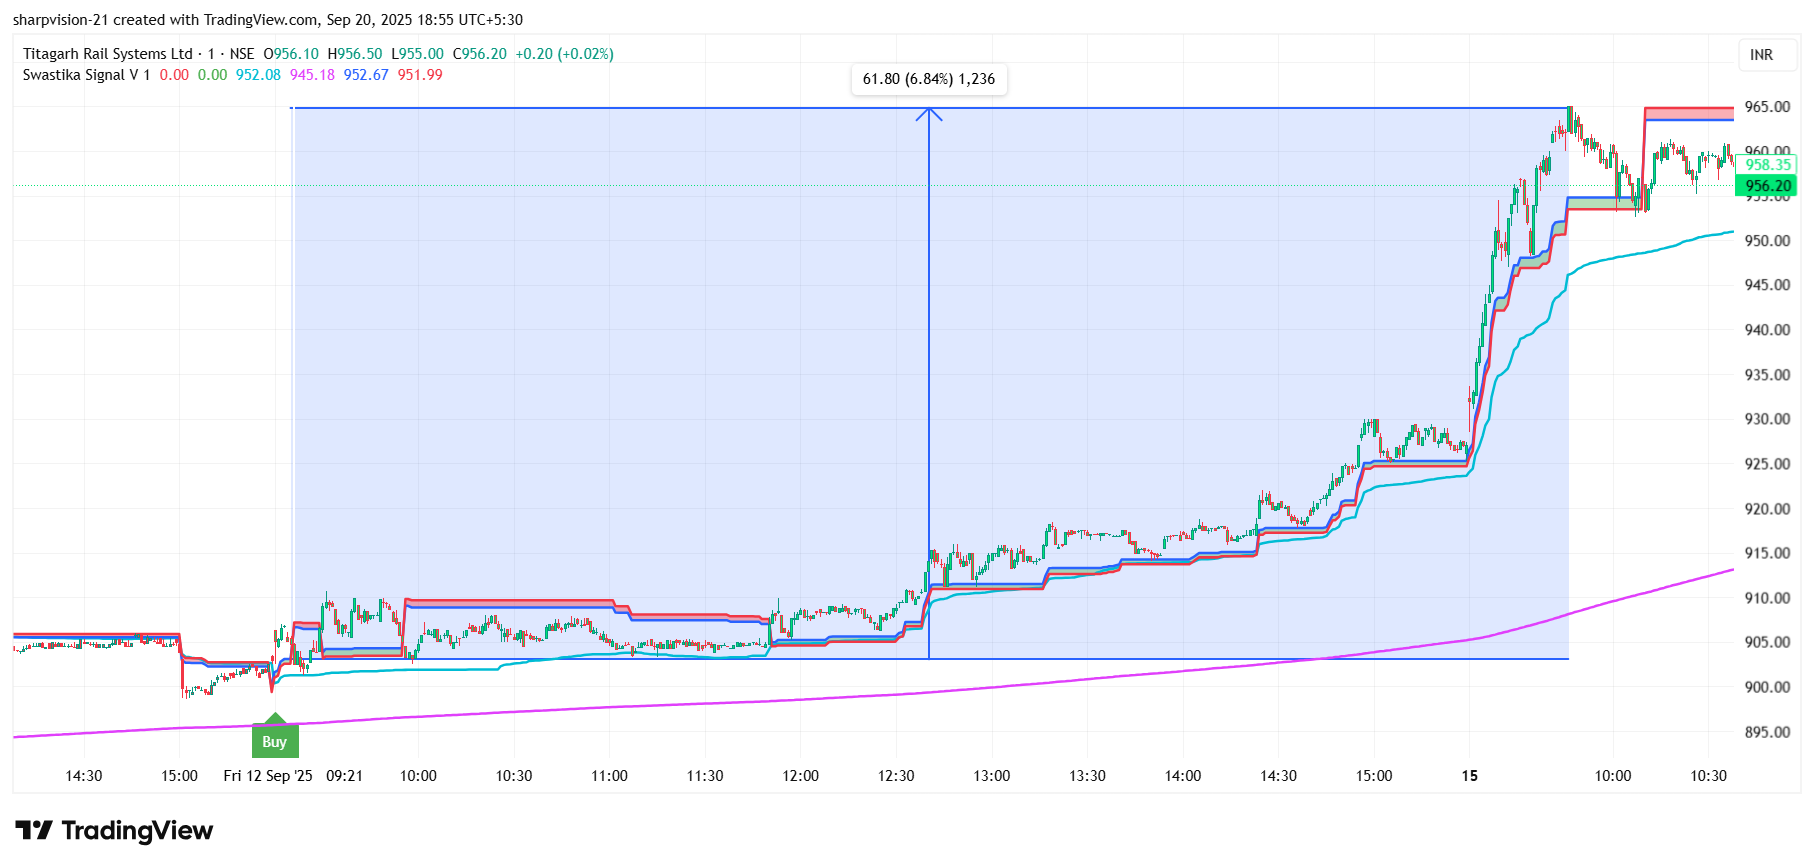
Task: Click the 965.00 tick on the price axis
Action: [x=1767, y=107]
